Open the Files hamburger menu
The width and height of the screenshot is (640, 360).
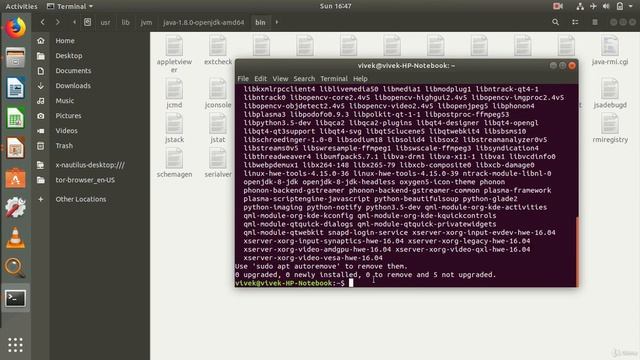point(595,22)
